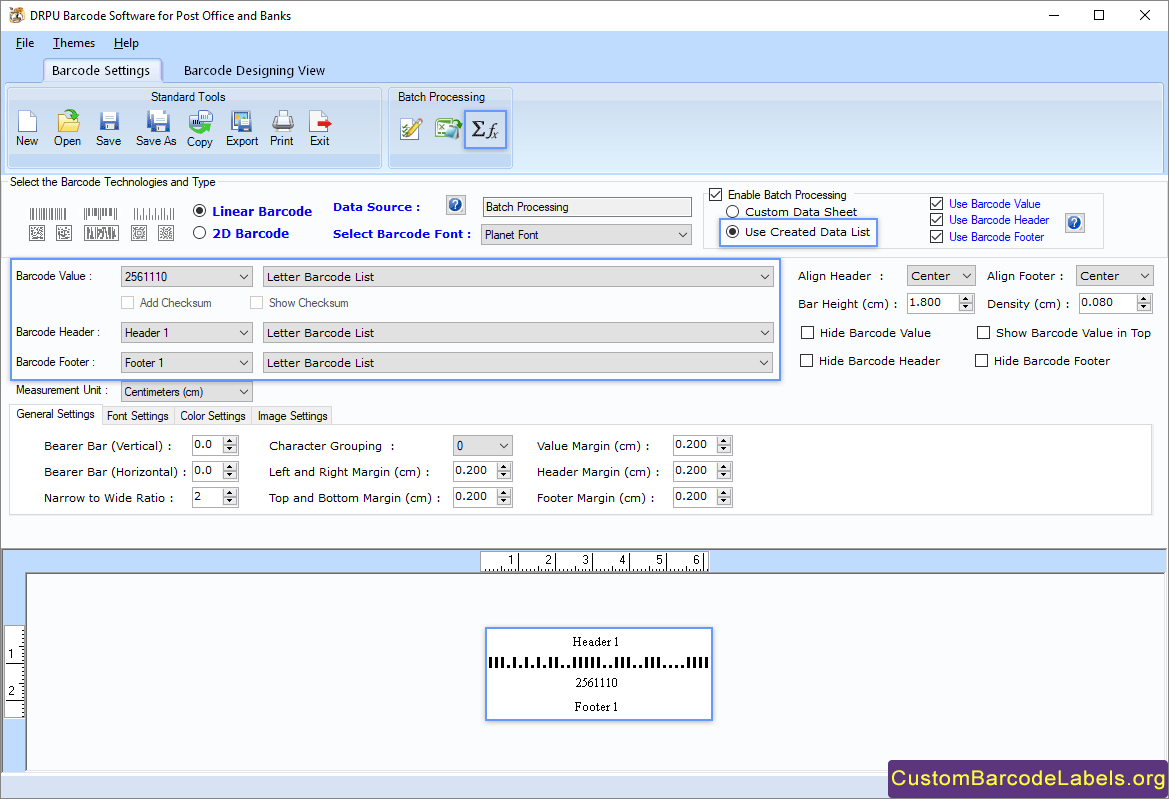Viewport: 1169px width, 799px height.
Task: Click the application logo in title bar
Action: [x=16, y=15]
